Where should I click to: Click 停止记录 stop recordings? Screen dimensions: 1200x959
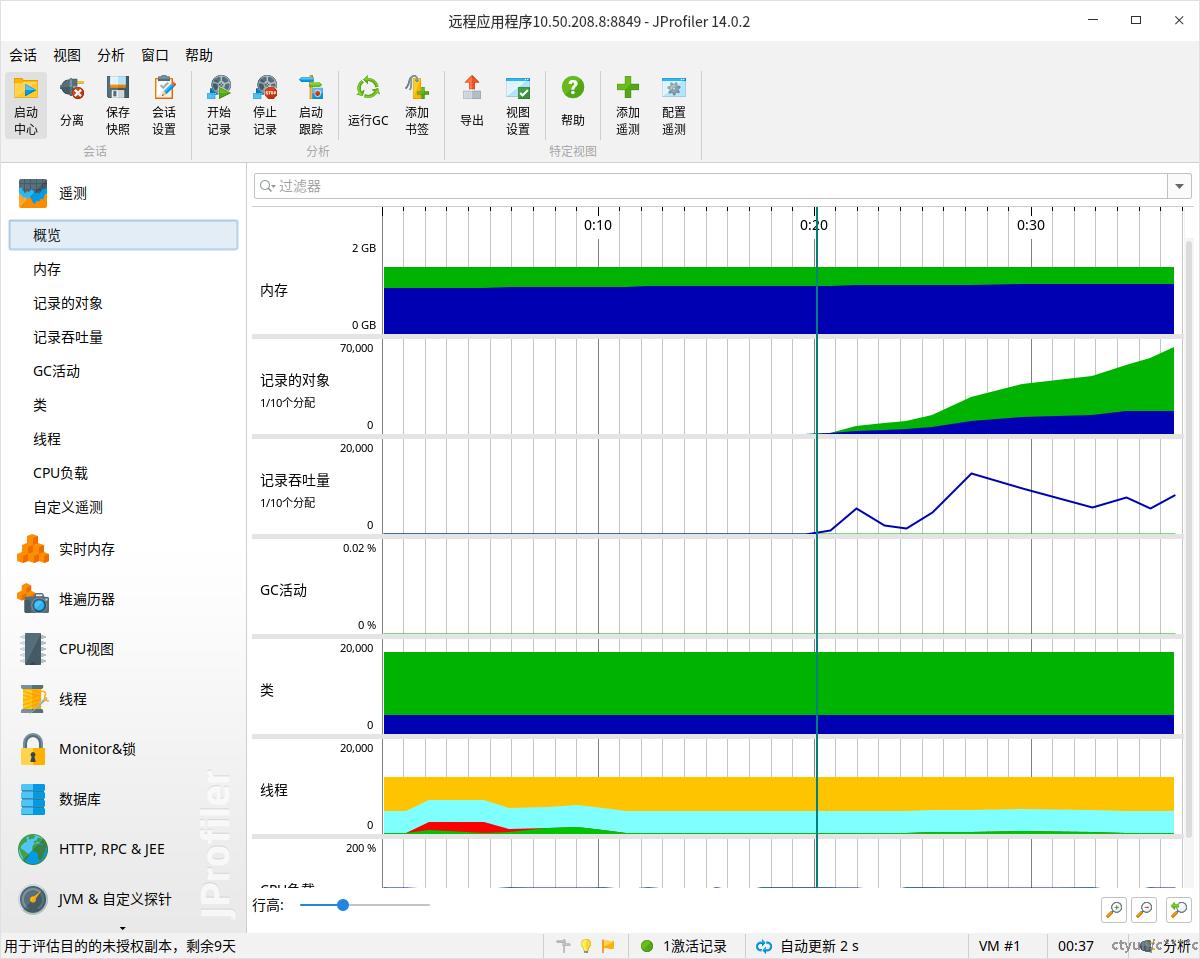click(265, 105)
